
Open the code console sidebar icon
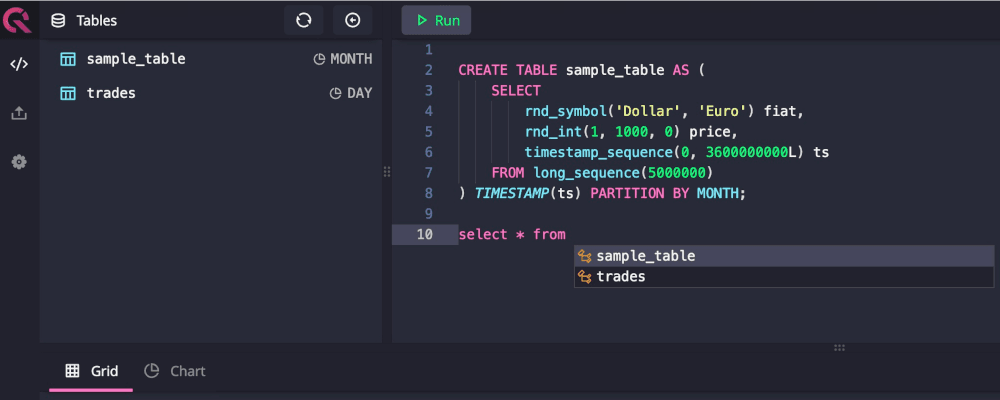tap(19, 65)
